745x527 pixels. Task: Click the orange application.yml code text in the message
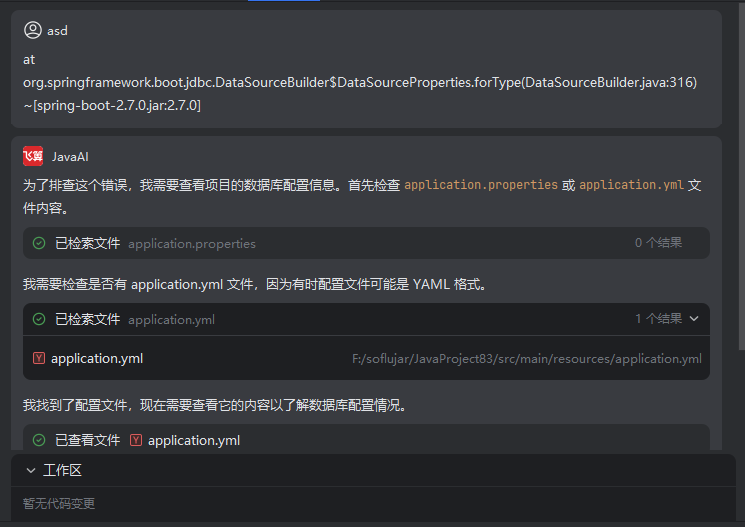[631, 185]
